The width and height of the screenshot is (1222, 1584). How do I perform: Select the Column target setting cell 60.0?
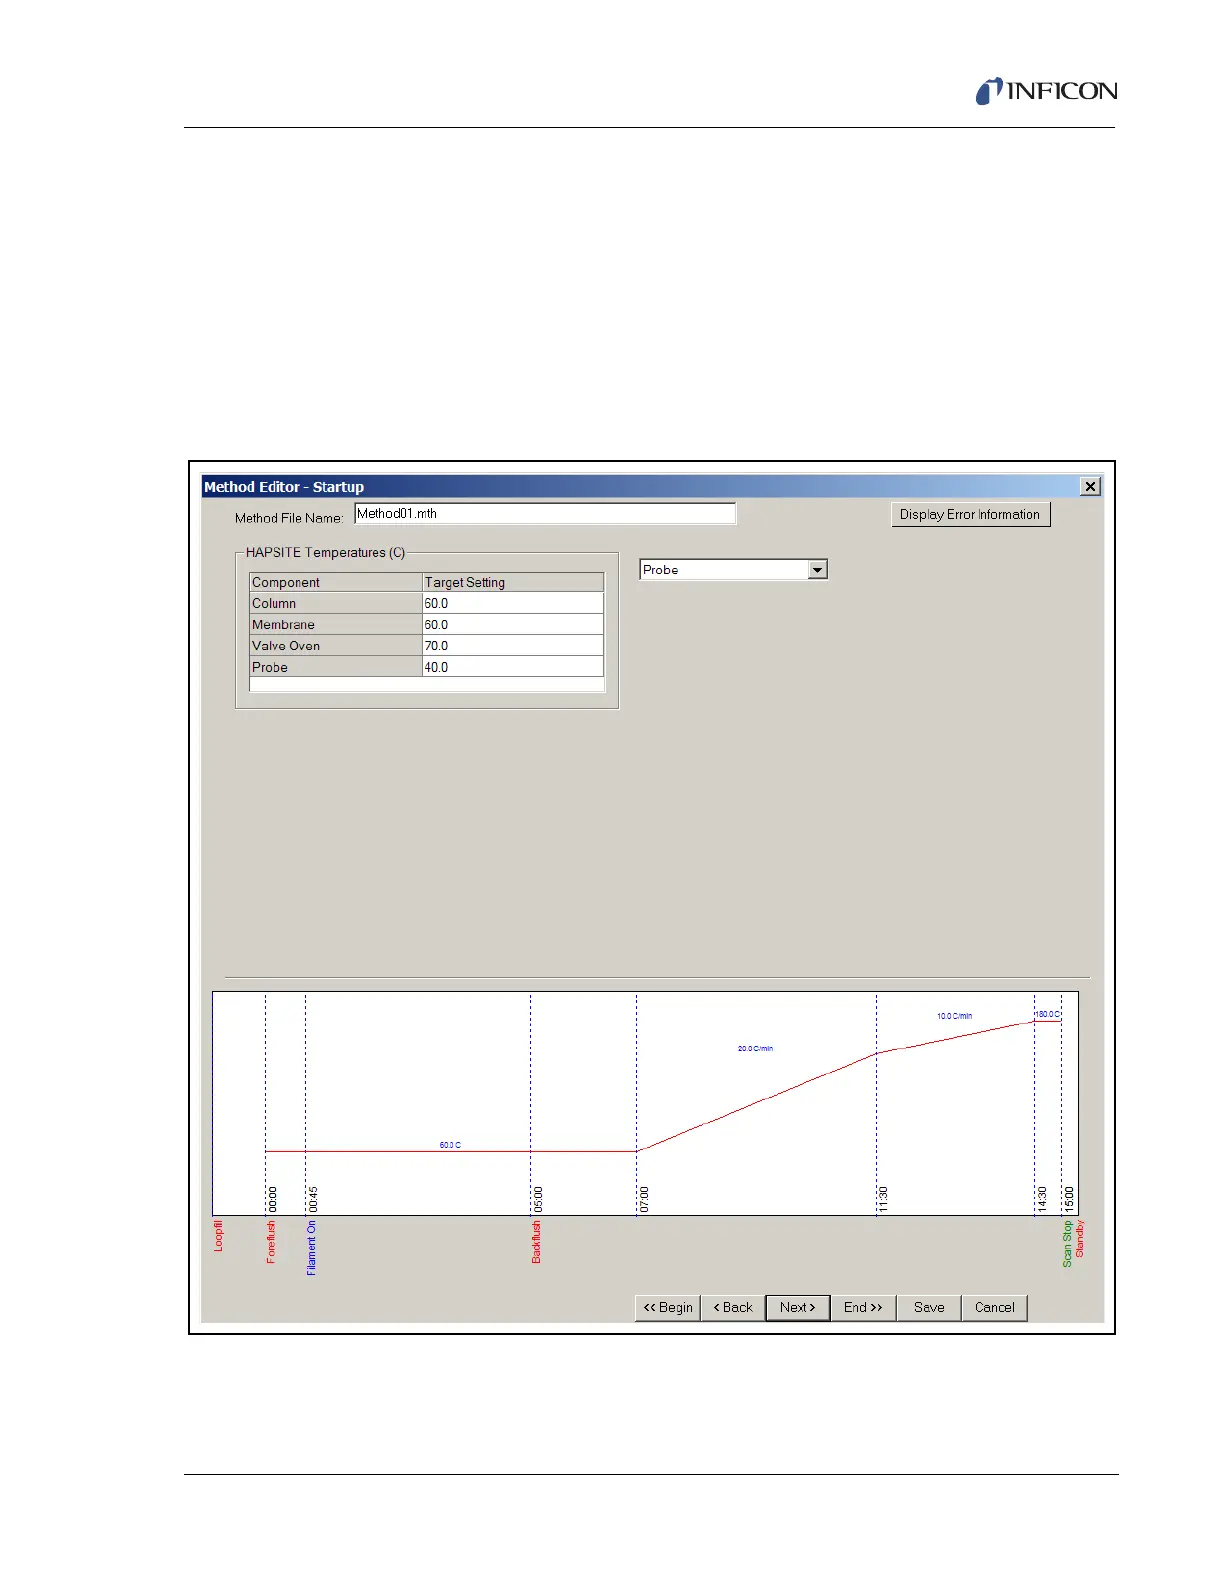[513, 604]
